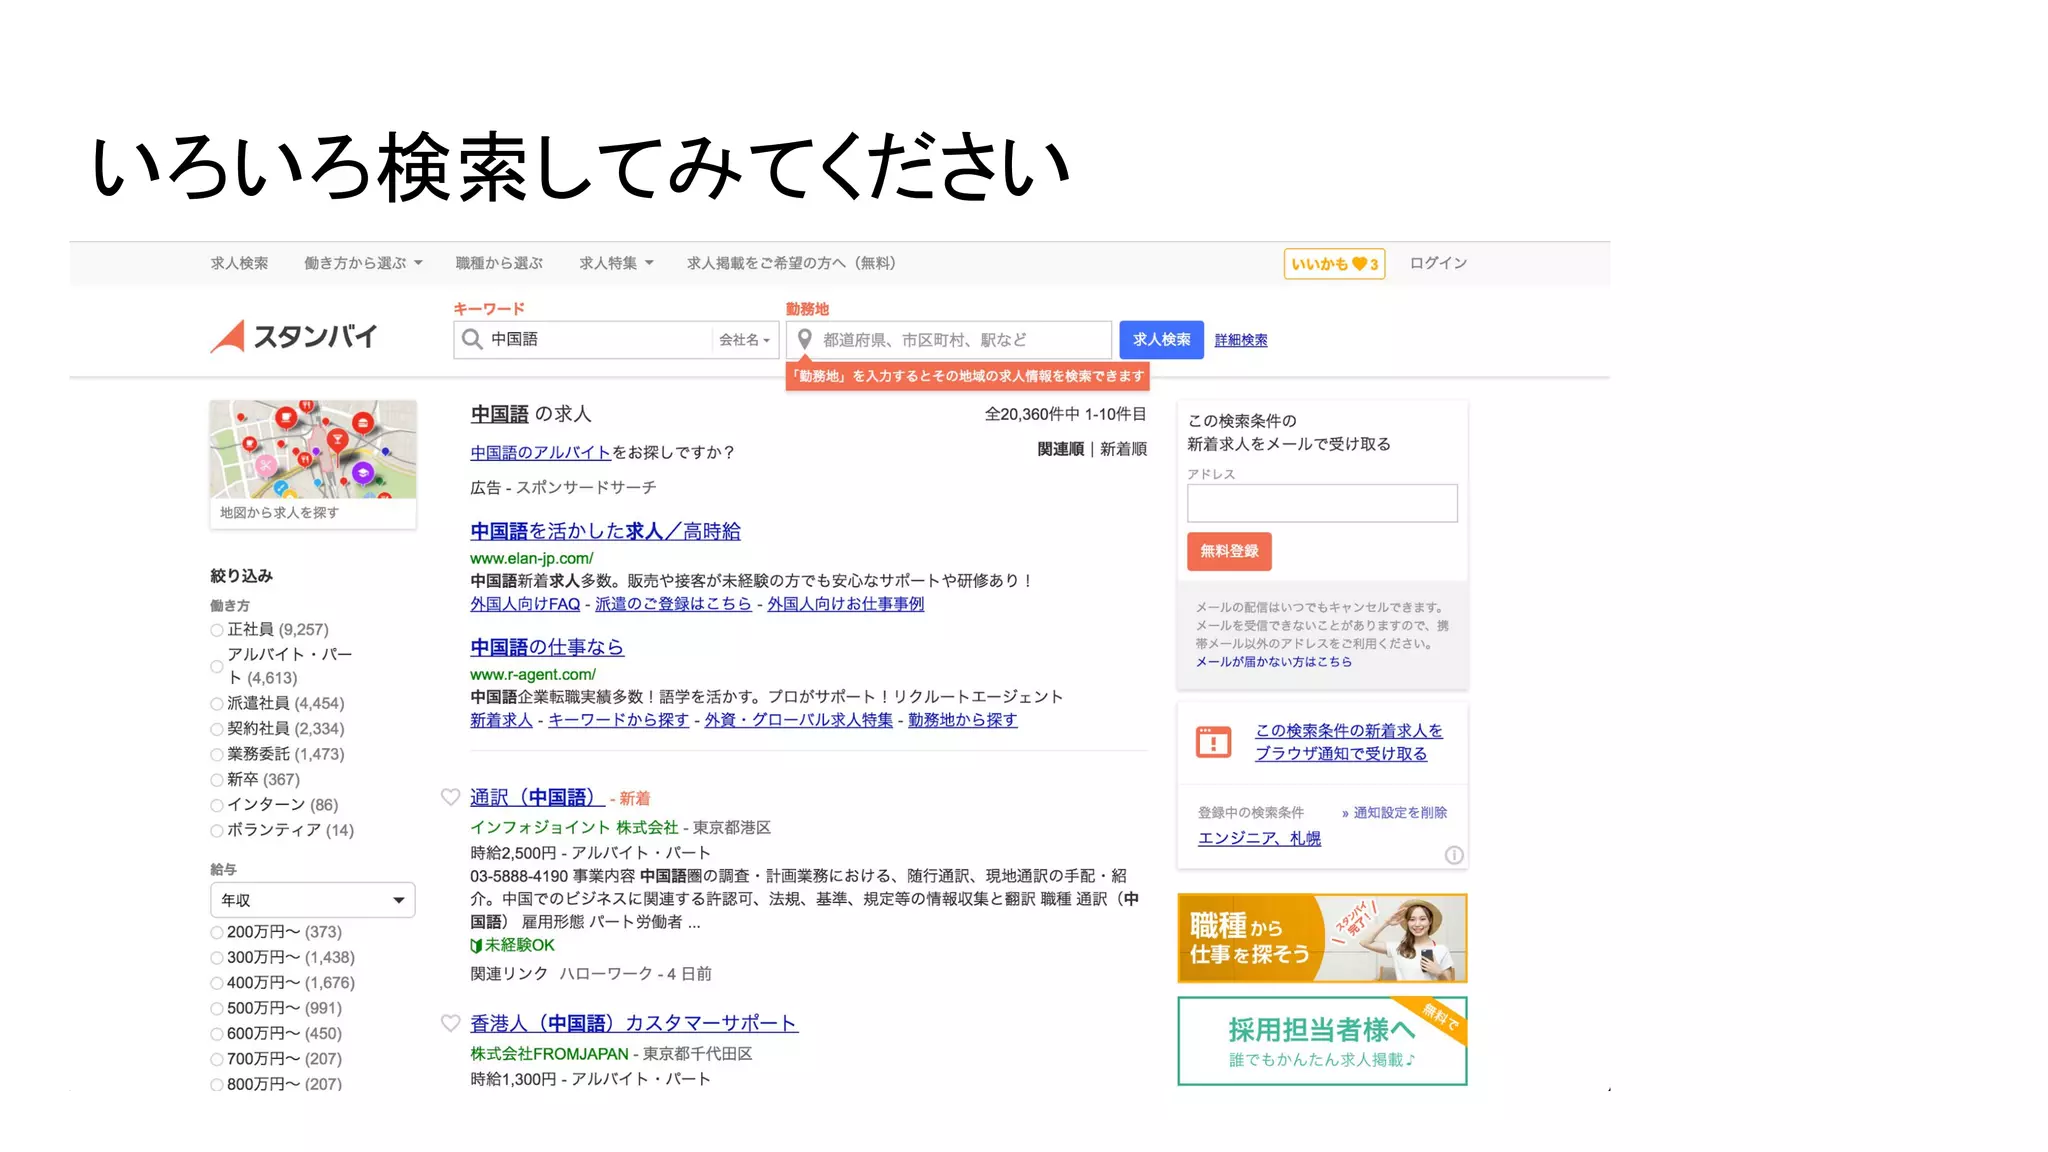Open ad 中国語を活かした求人／高時給
The height and width of the screenshot is (1152, 2048).
(605, 531)
